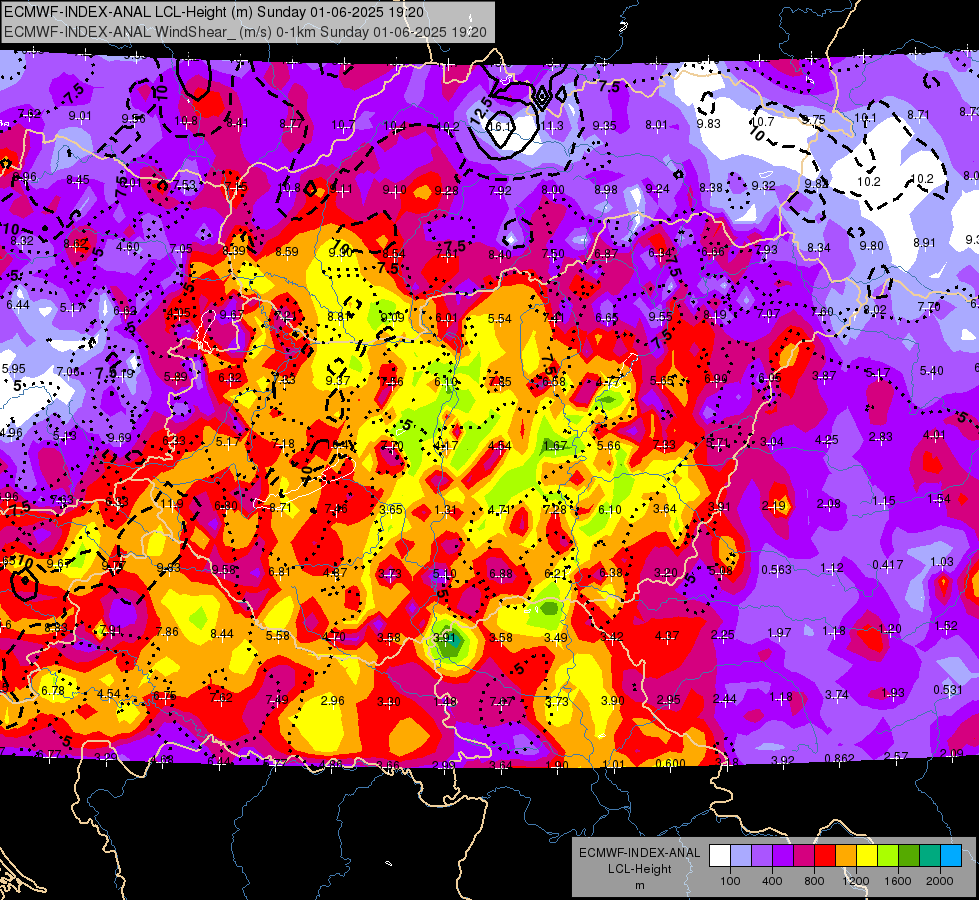
Task: Click the 9.09 grid value
Action: [x=392, y=317]
